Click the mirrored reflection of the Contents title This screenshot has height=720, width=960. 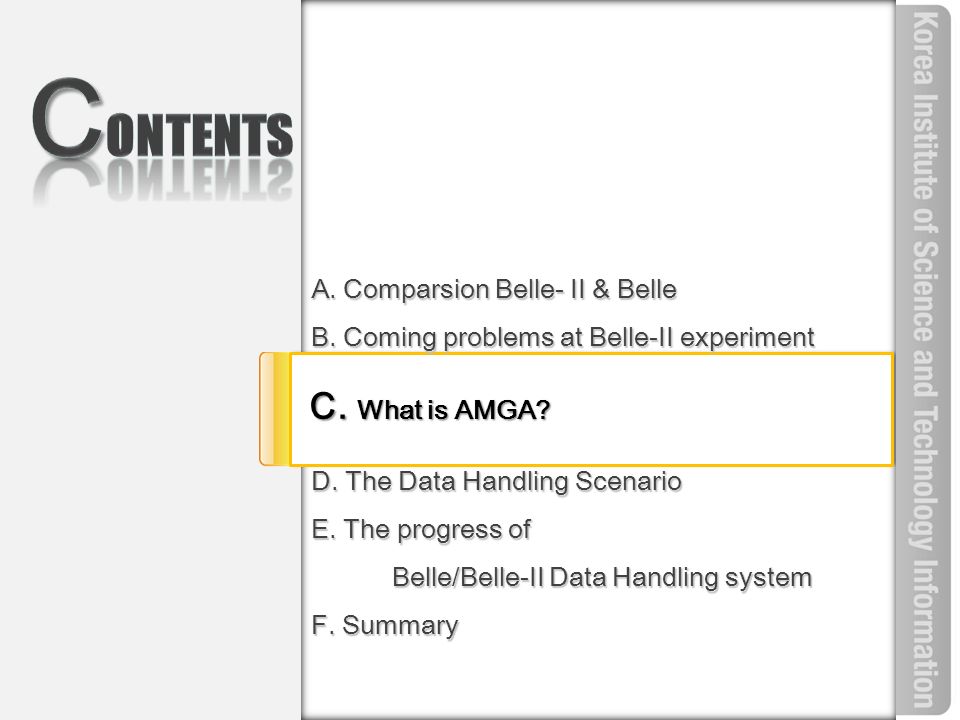tap(162, 182)
